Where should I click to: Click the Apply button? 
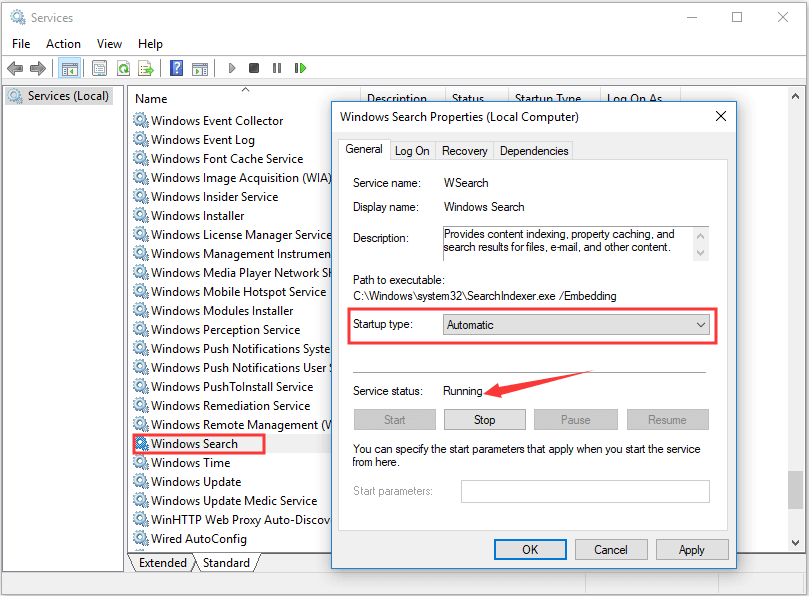pyautogui.click(x=691, y=549)
